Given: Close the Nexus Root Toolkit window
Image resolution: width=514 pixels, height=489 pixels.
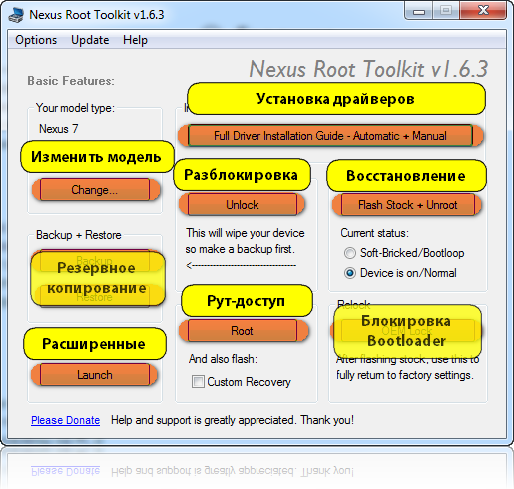Looking at the screenshot, I should coord(483,11).
